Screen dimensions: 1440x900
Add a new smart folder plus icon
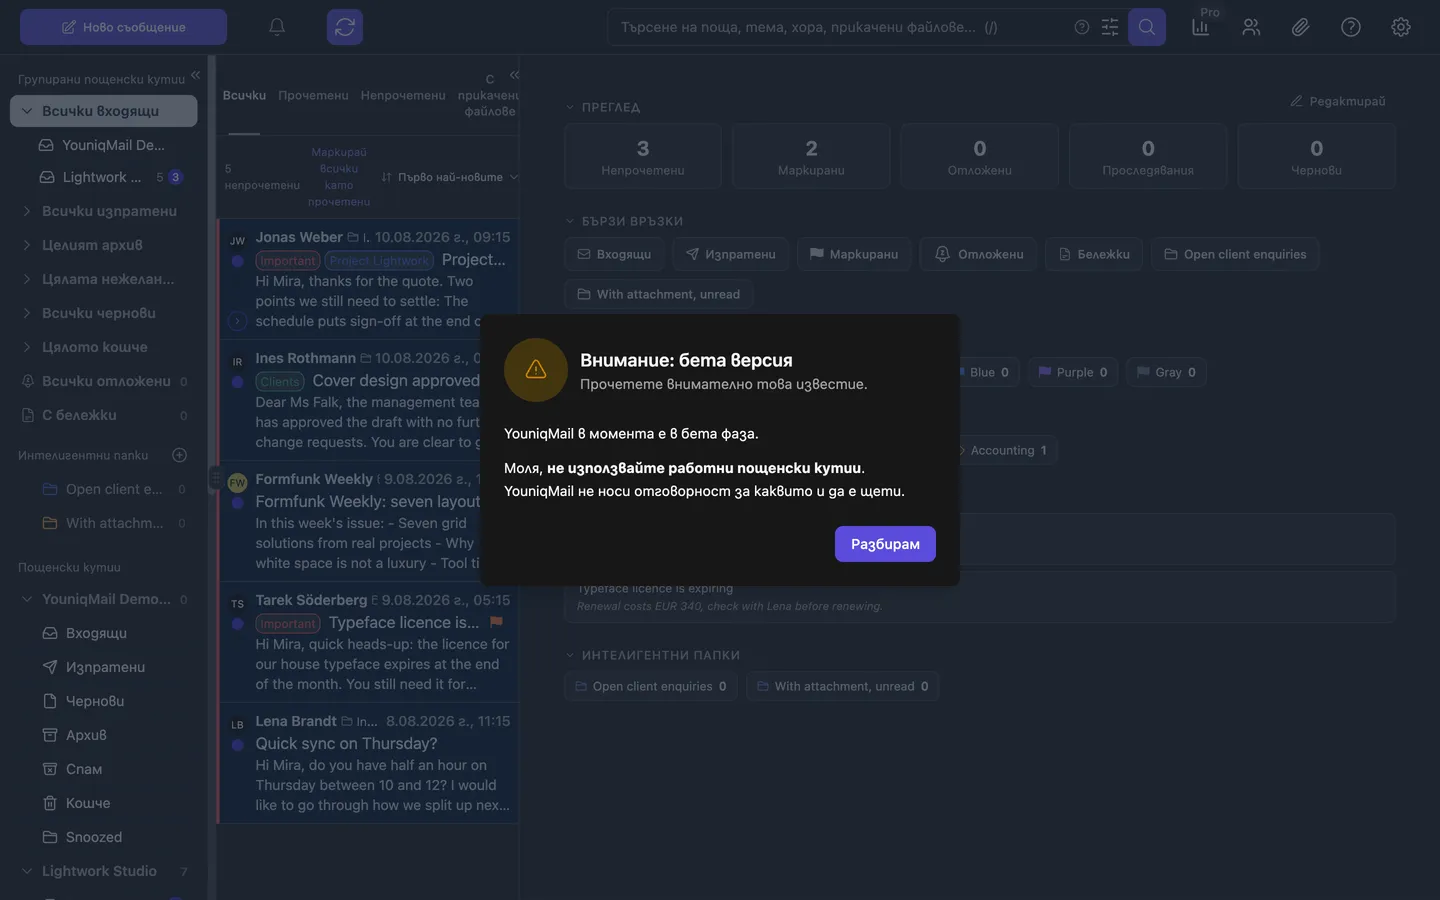click(180, 455)
